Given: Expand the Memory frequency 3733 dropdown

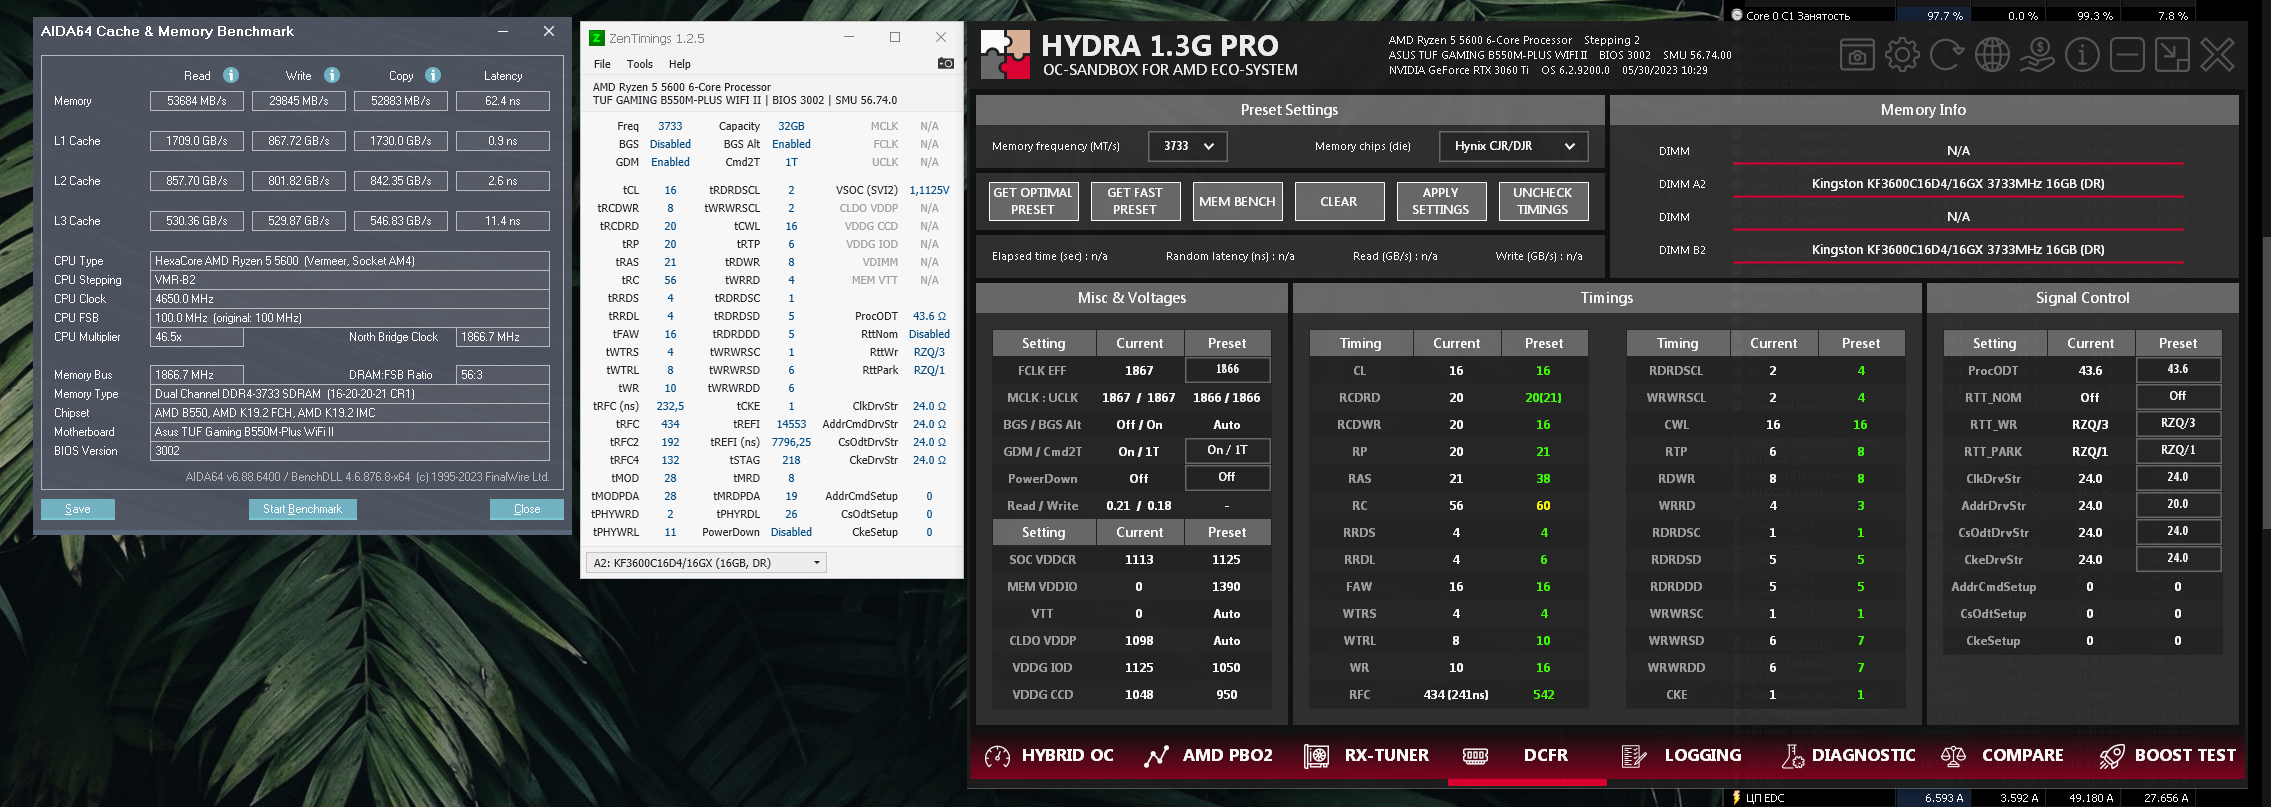Looking at the screenshot, I should 1187,146.
